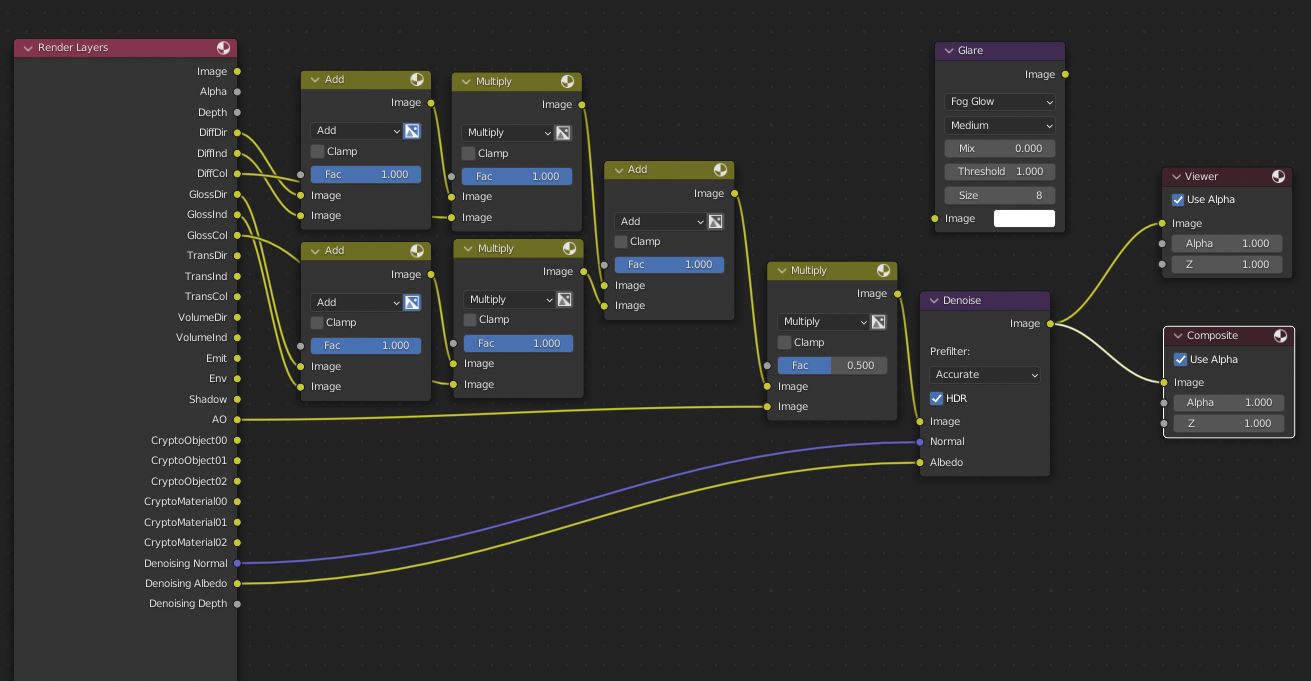Click the VolumeInd output label
Viewport: 1311px width, 681px height.
click(201, 337)
